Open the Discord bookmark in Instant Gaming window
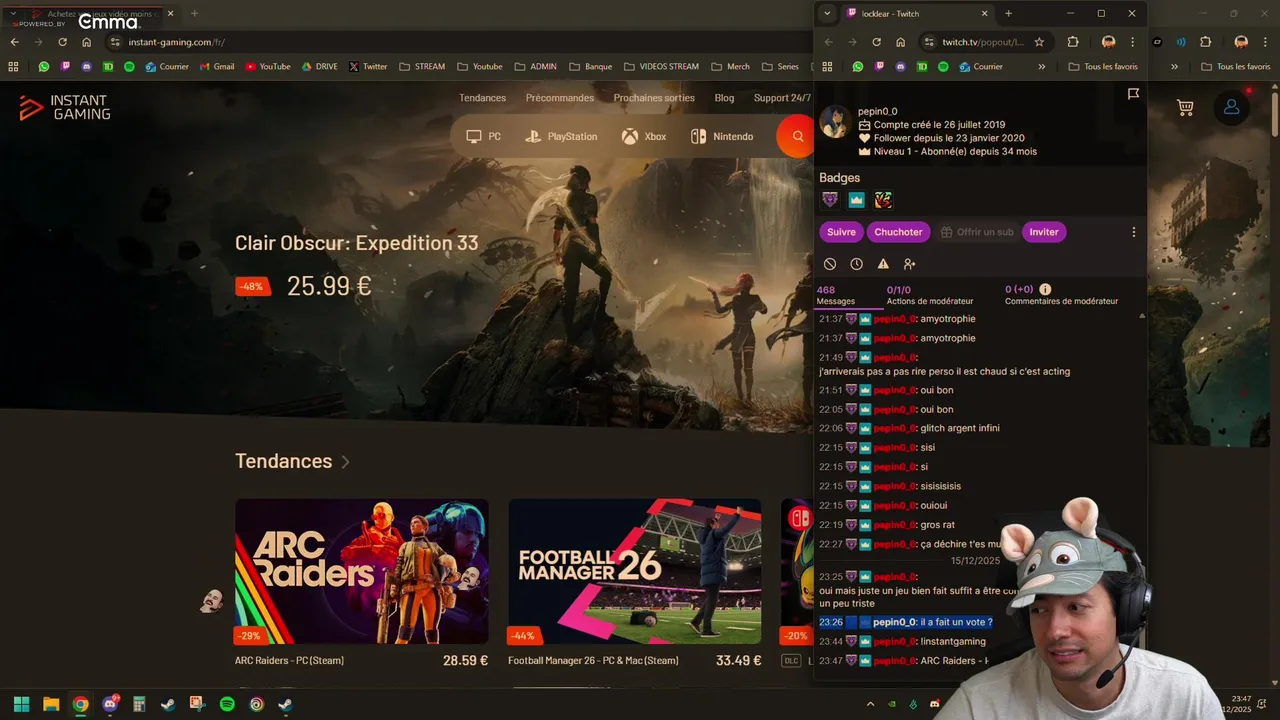 [86, 67]
